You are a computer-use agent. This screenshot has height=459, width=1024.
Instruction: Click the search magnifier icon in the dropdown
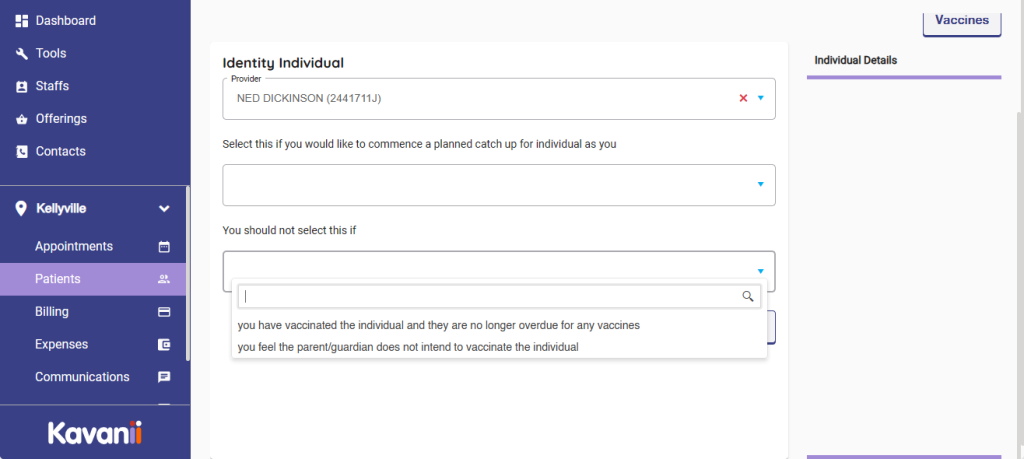point(747,297)
